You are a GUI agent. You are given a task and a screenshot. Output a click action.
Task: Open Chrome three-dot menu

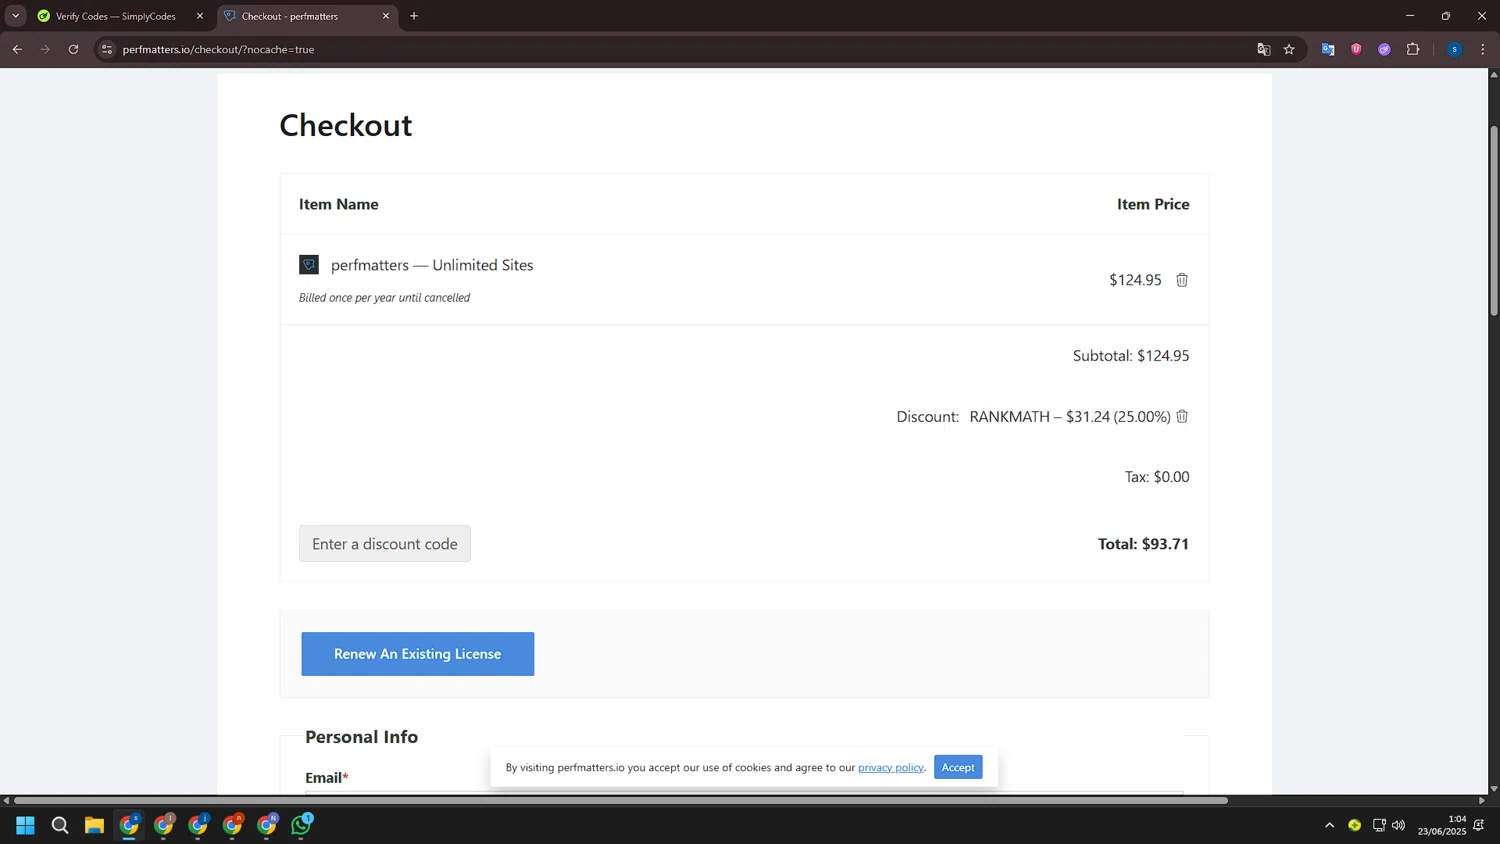(1482, 49)
